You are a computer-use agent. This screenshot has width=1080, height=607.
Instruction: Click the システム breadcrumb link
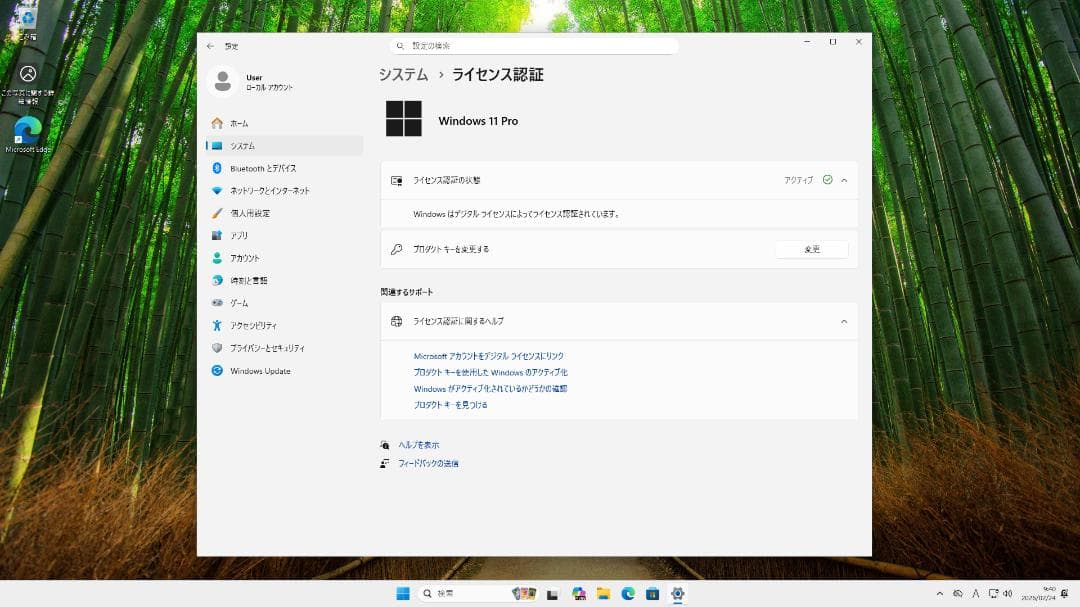pyautogui.click(x=403, y=74)
